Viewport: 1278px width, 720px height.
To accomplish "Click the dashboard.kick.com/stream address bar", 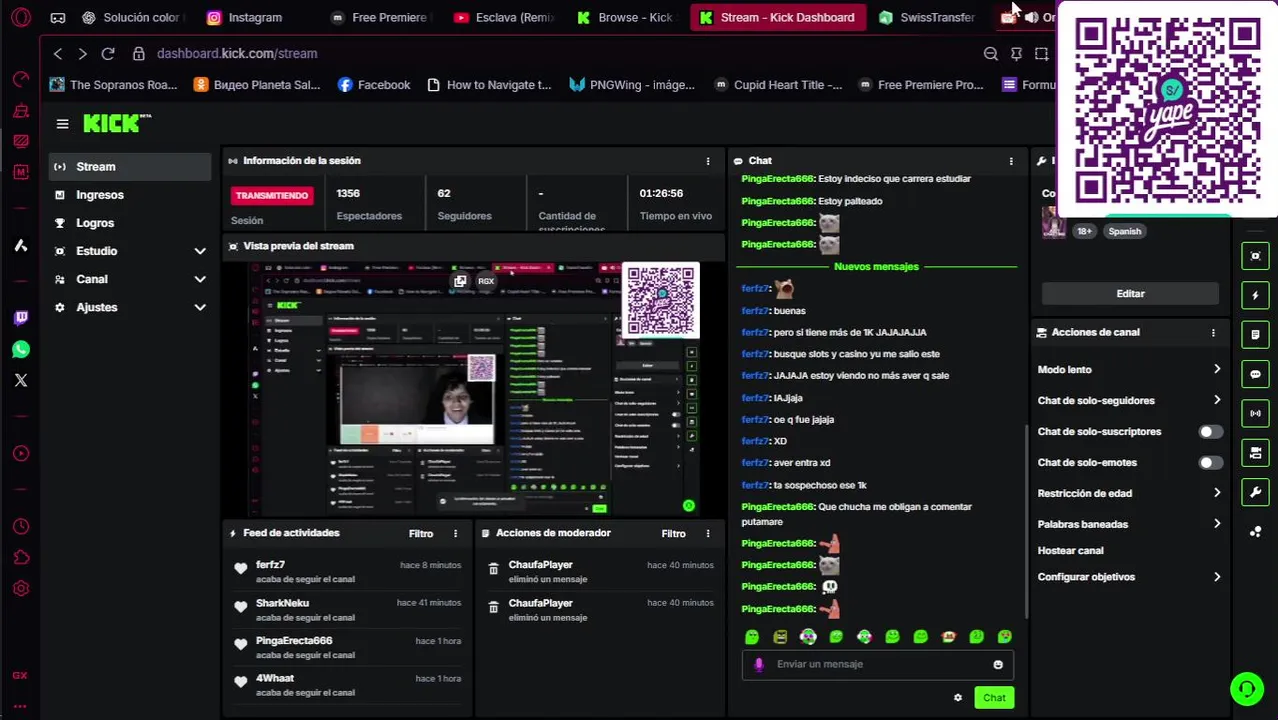I will [x=237, y=53].
